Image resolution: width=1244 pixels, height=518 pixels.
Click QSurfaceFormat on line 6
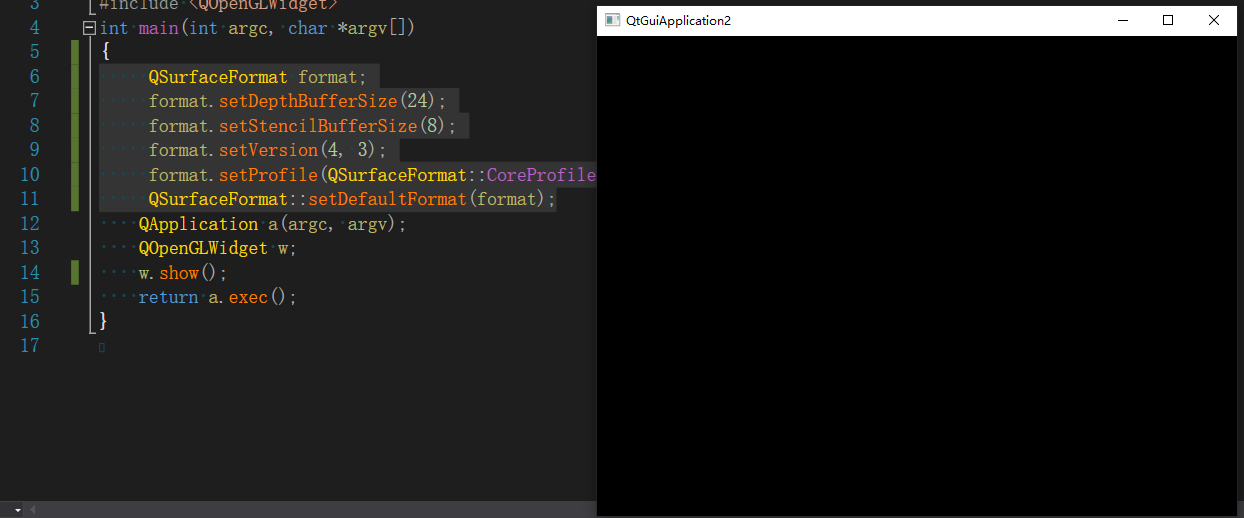coord(218,77)
